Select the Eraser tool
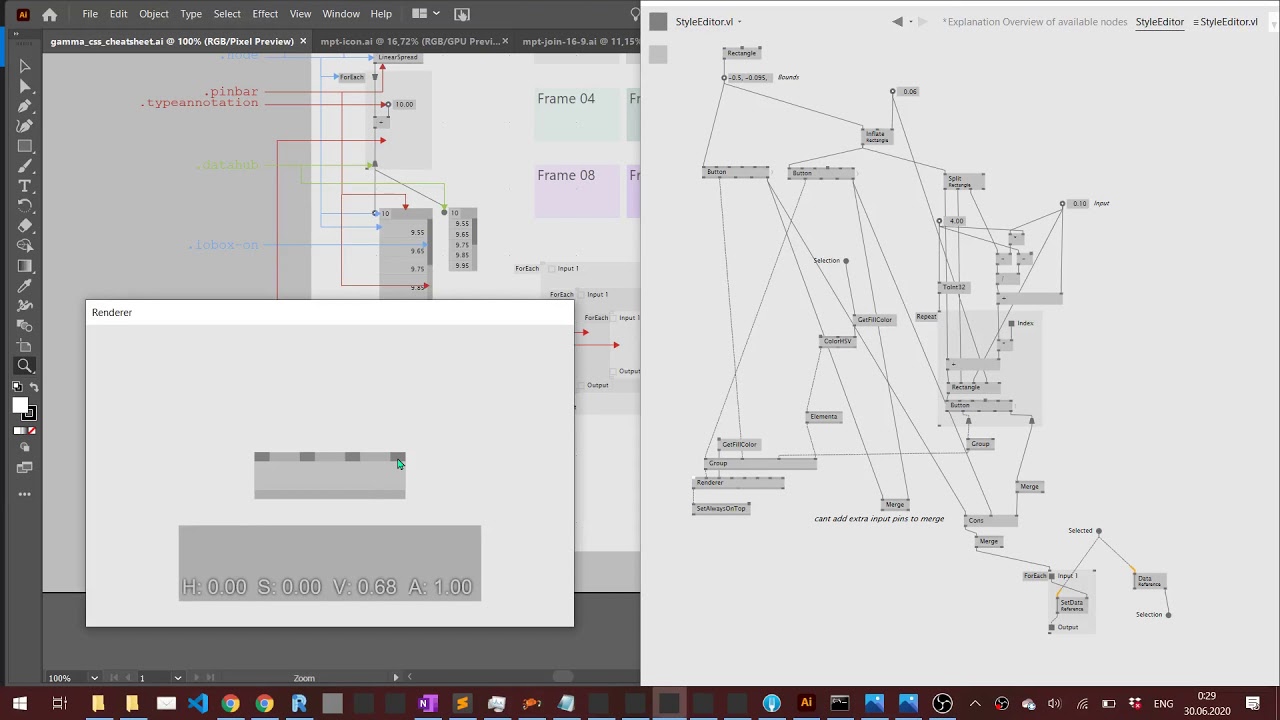Screen dimensions: 1280x720 [x=25, y=226]
